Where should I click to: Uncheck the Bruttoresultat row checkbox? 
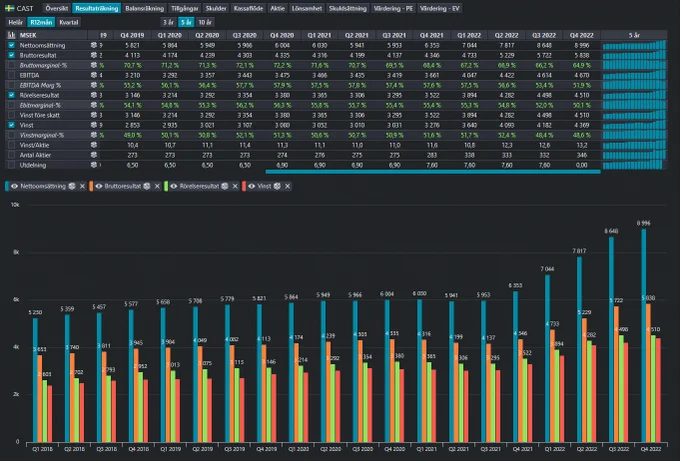tap(12, 55)
